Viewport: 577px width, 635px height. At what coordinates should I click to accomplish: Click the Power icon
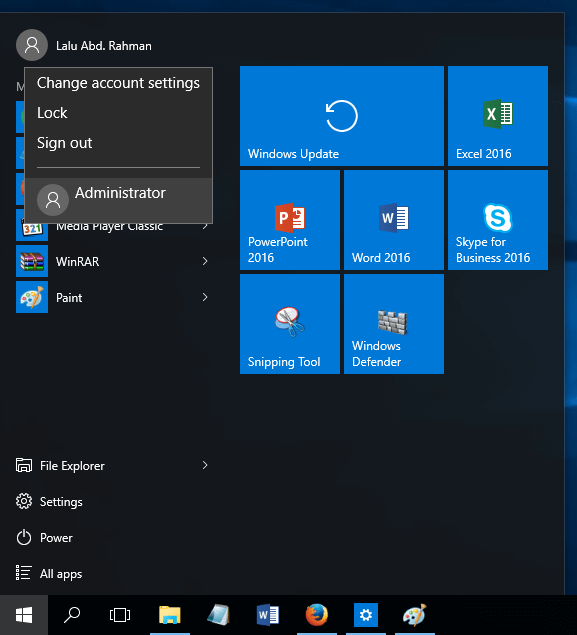[24, 537]
